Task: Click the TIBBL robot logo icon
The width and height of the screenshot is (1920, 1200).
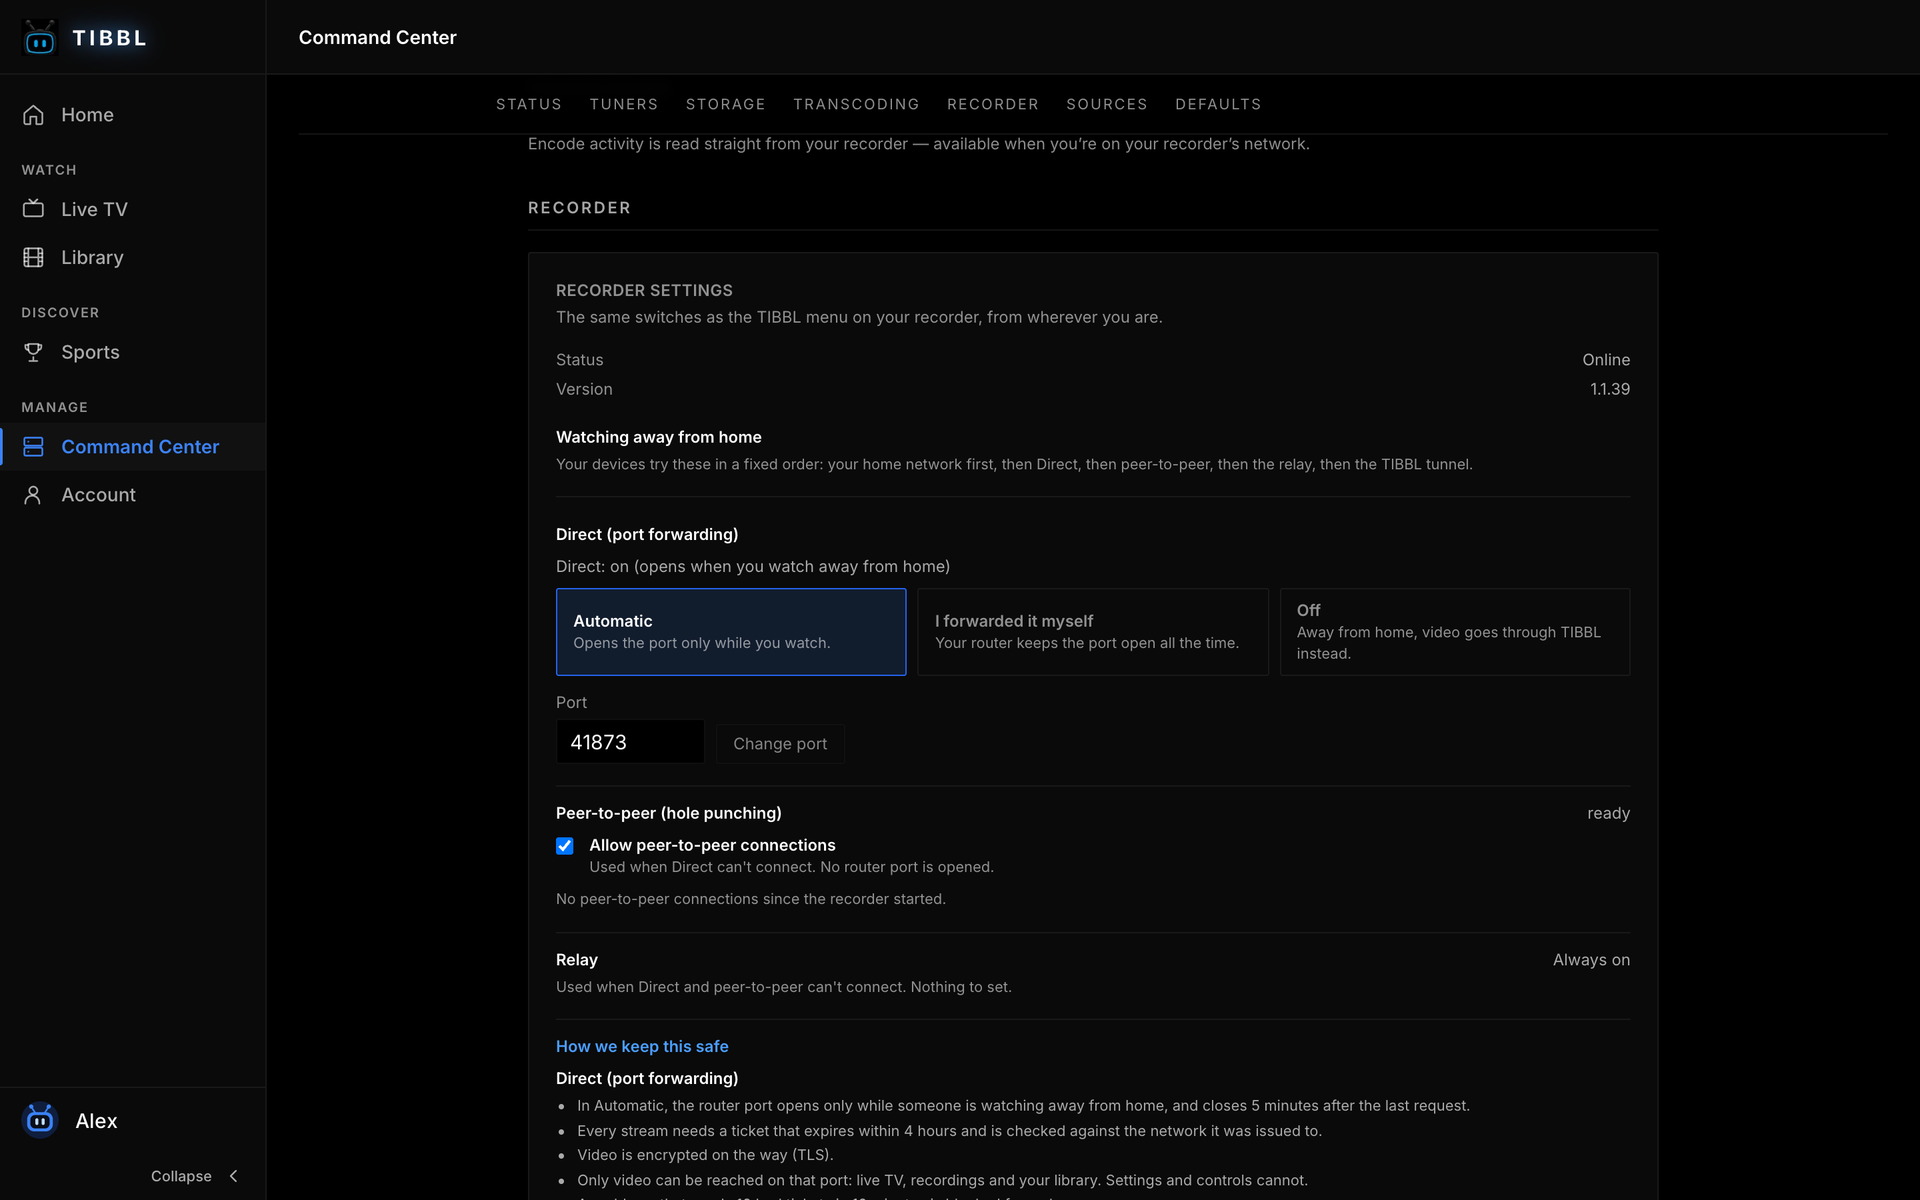Action: click(x=40, y=38)
